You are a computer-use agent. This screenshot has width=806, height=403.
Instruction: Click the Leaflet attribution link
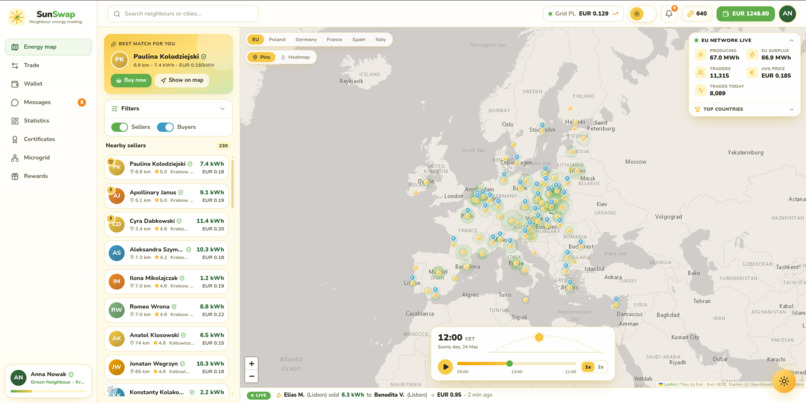pos(670,384)
